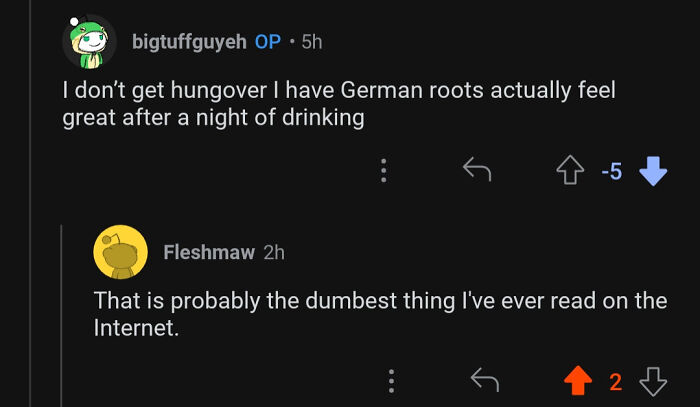Visit the Fleshmaw user profile name

(208, 252)
